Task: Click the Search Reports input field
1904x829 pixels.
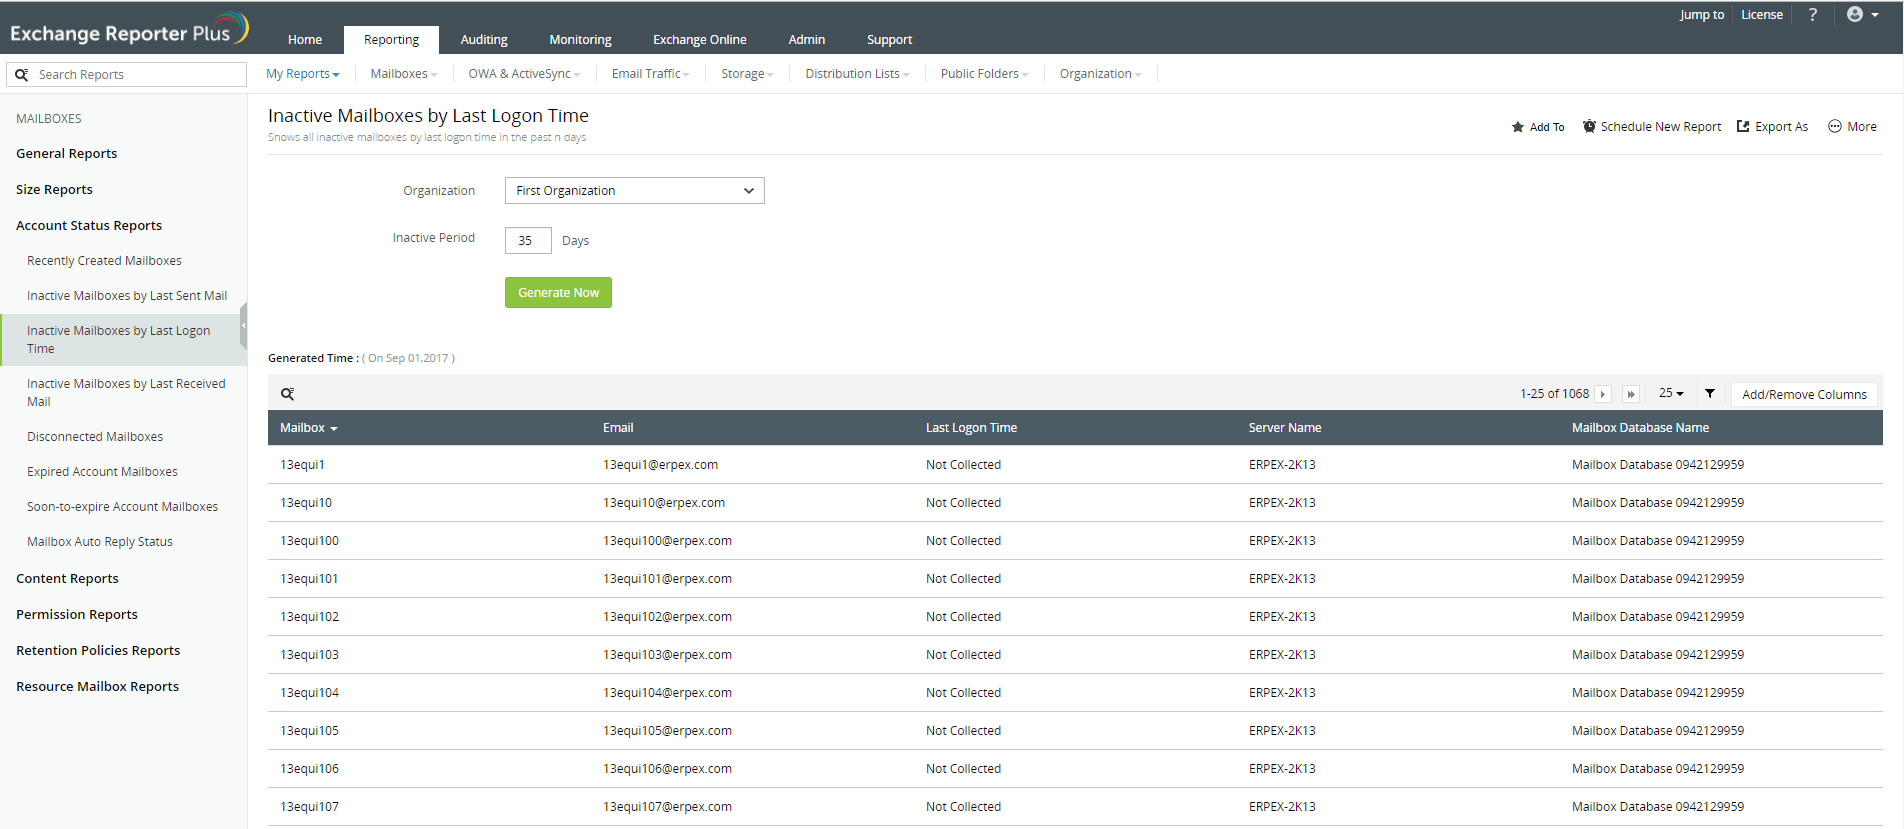Action: click(x=127, y=75)
